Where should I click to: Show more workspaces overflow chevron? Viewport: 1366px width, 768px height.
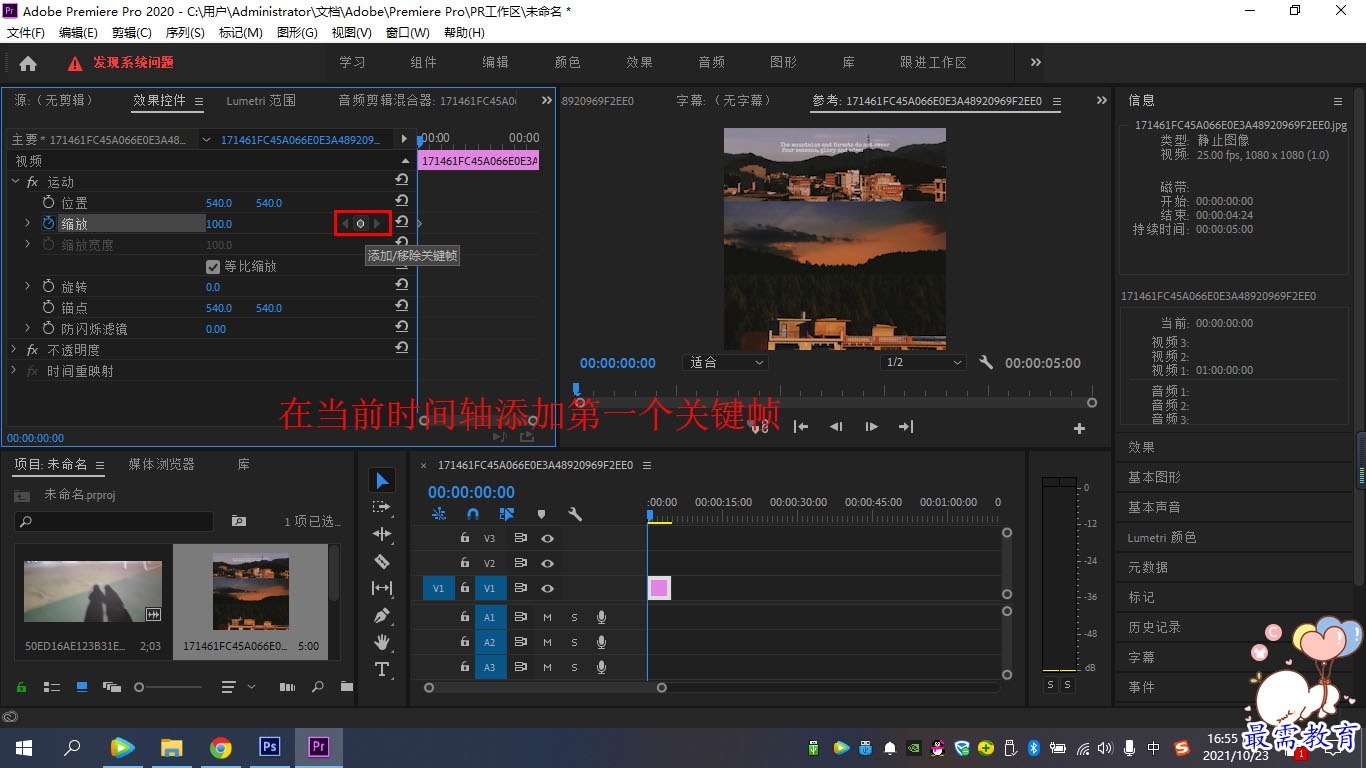click(x=1036, y=62)
